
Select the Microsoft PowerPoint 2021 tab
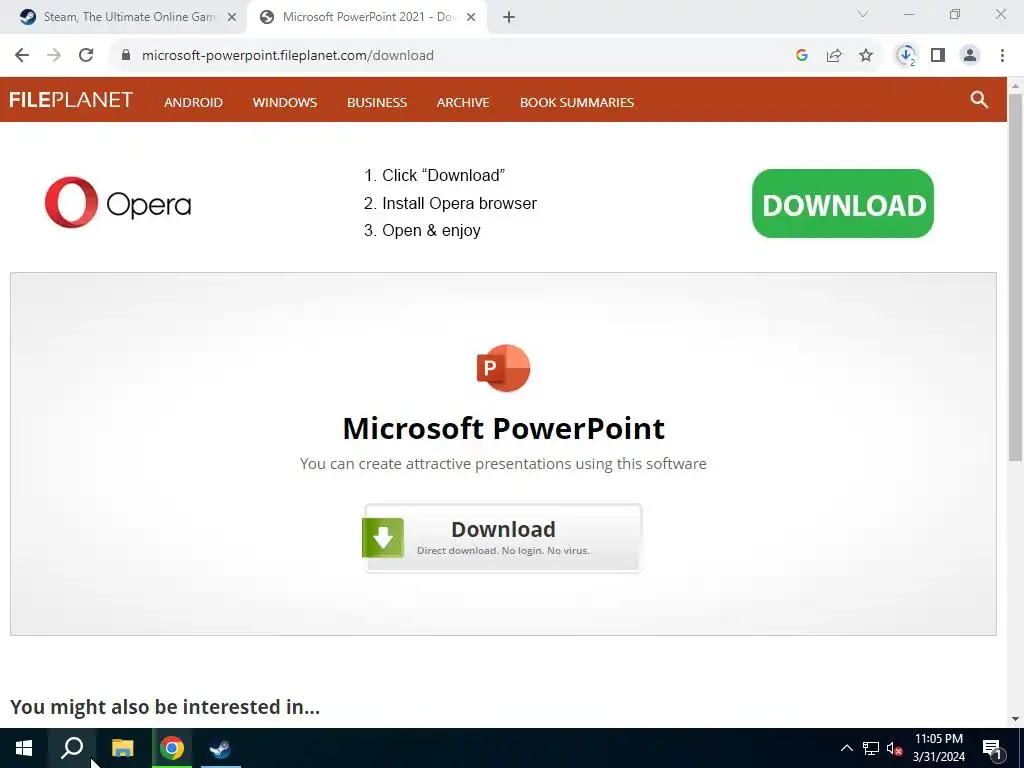(x=366, y=17)
